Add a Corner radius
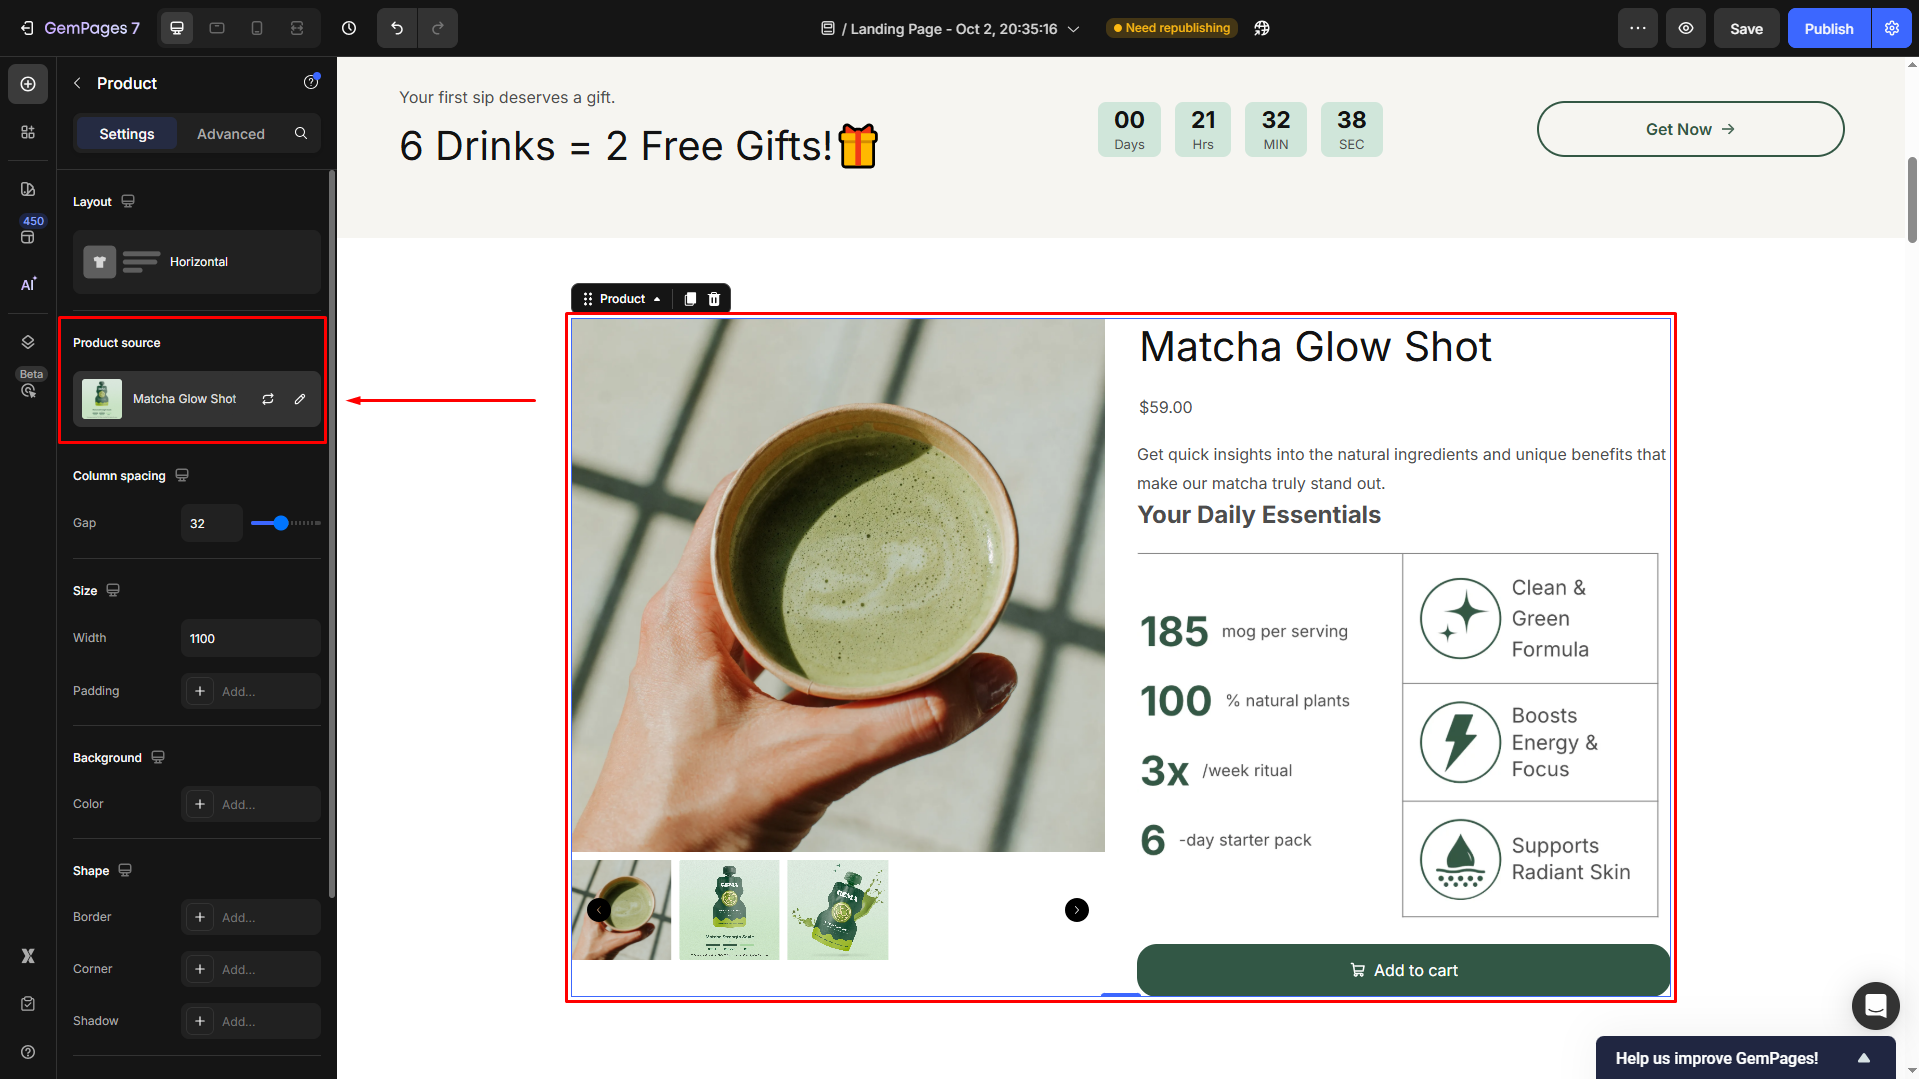 (x=251, y=969)
